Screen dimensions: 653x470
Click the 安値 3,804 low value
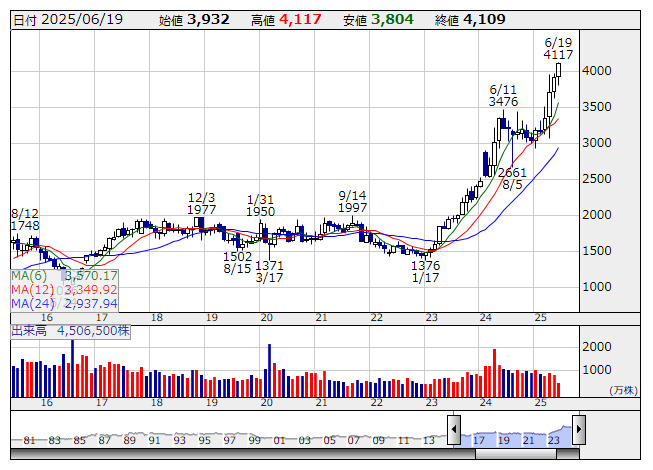click(x=378, y=20)
